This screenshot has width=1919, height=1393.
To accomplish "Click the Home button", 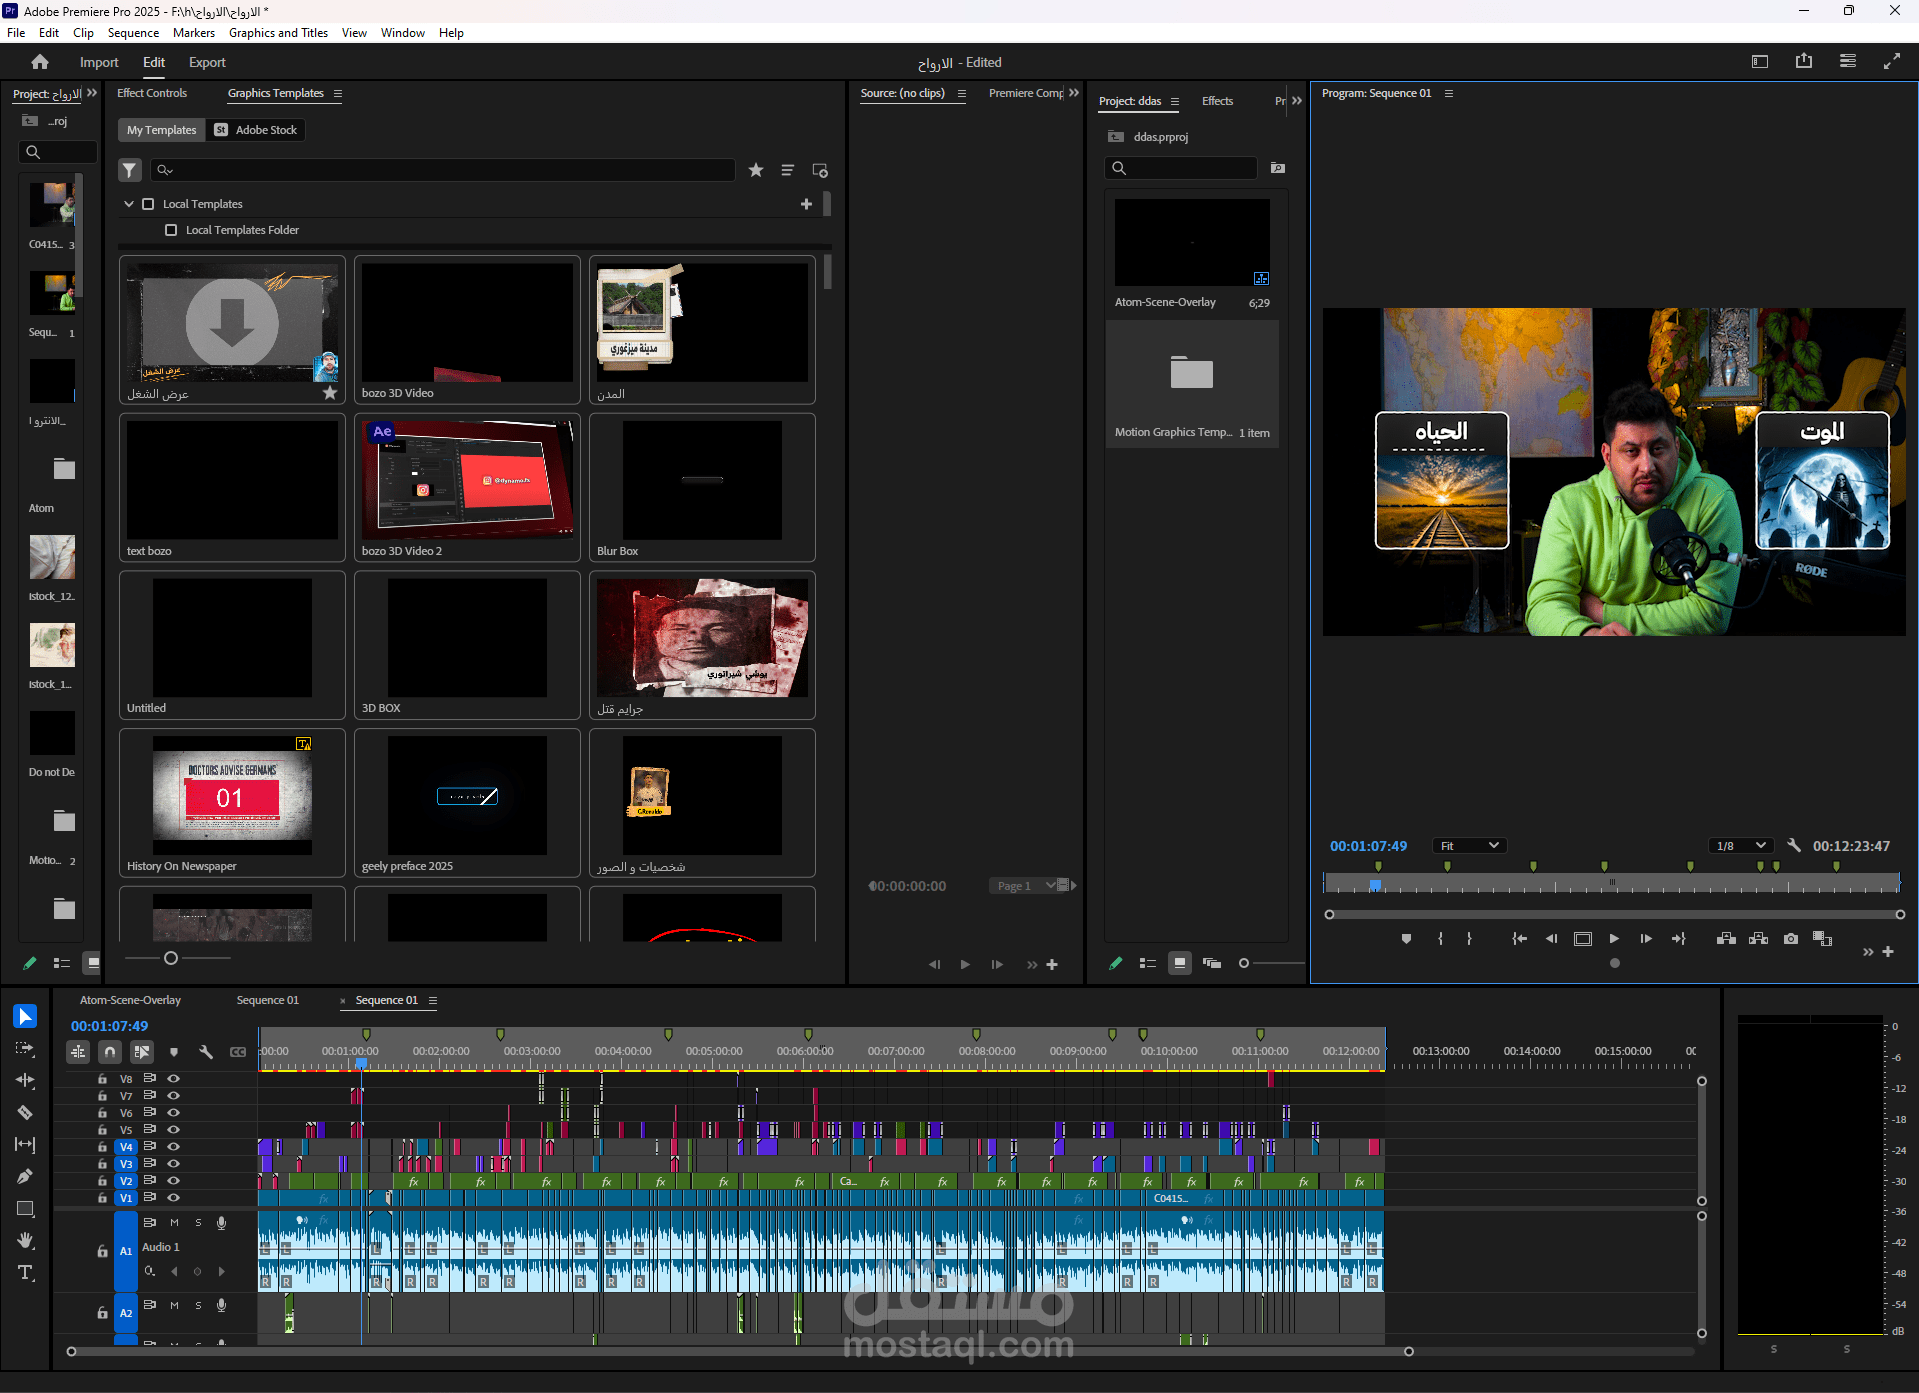I will (x=40, y=62).
